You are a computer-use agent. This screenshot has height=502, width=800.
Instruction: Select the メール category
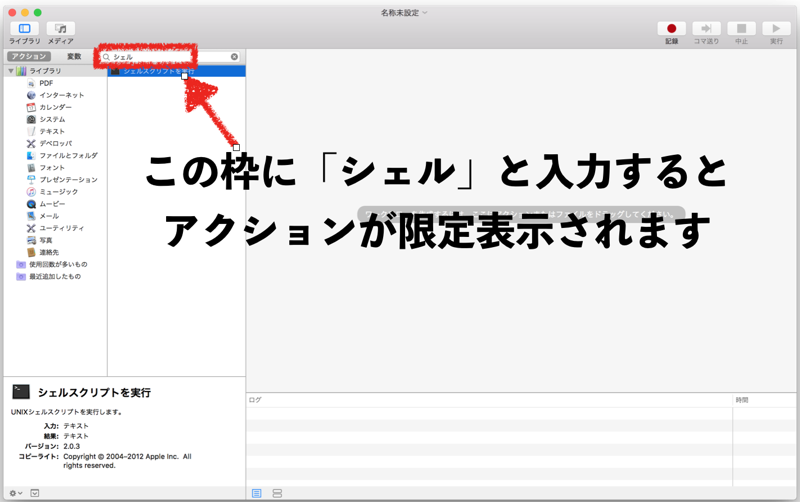(49, 216)
